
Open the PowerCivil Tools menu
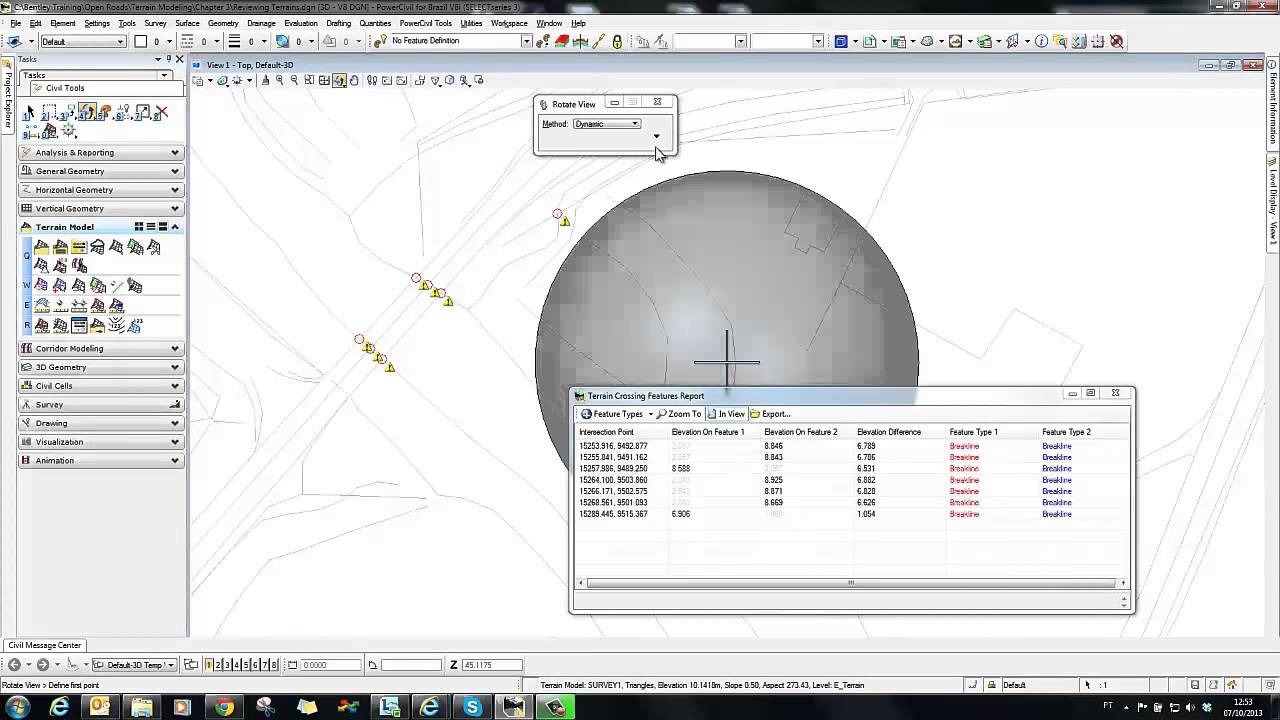click(425, 23)
